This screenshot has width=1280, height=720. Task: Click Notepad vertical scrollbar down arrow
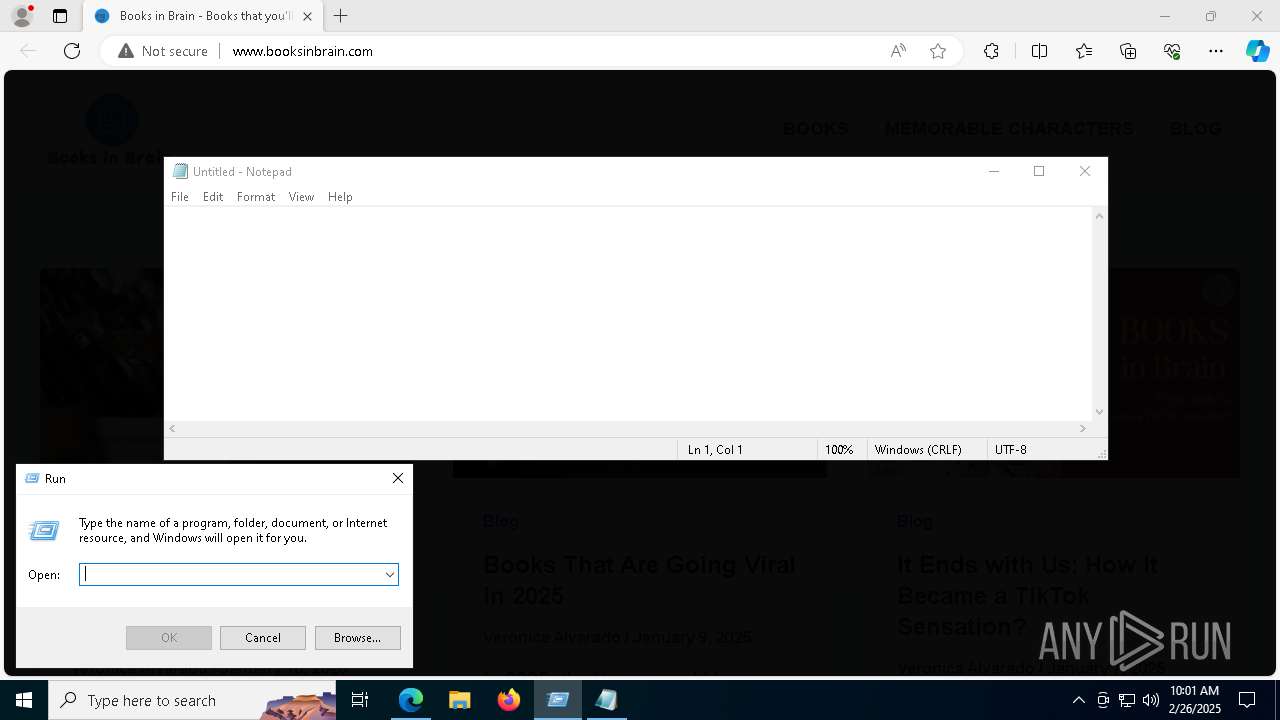click(1099, 412)
